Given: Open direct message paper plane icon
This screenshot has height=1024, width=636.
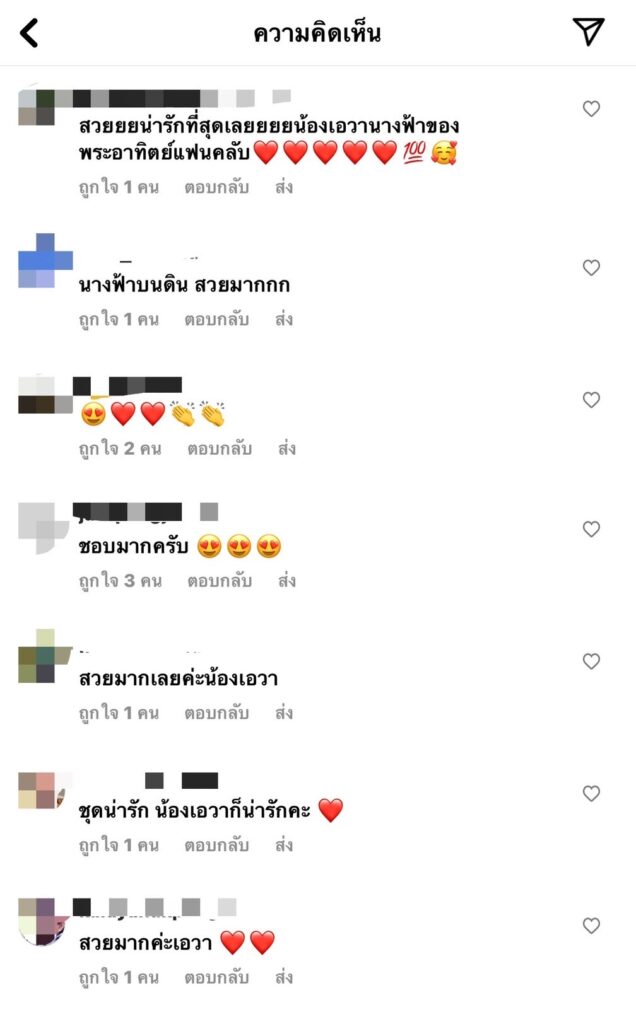Looking at the screenshot, I should 588,31.
